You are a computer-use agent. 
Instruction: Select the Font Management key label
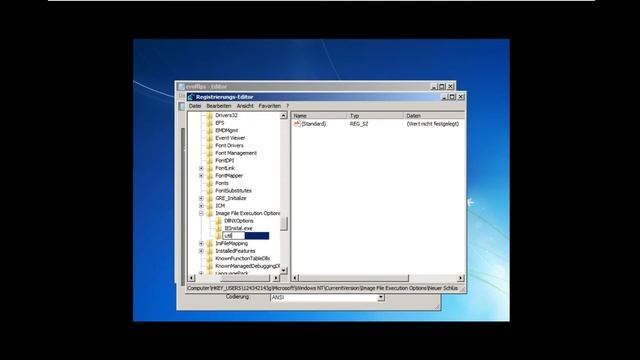click(236, 153)
